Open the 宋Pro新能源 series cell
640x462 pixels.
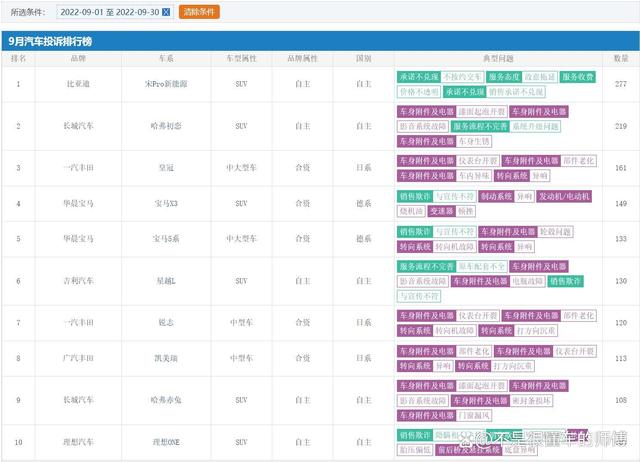(166, 84)
